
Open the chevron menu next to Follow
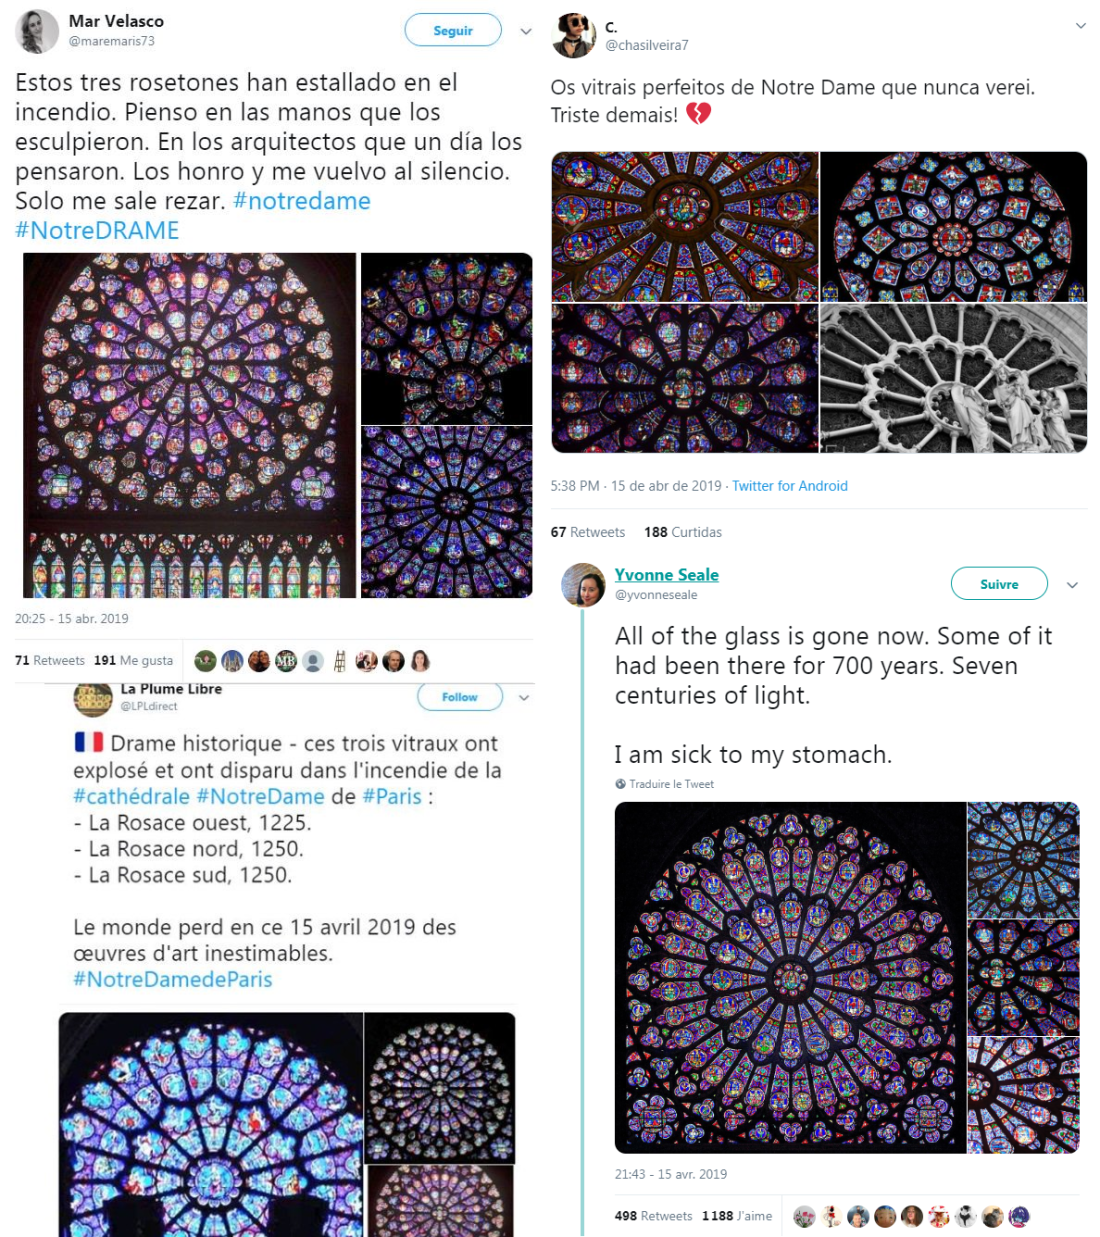coord(523,698)
